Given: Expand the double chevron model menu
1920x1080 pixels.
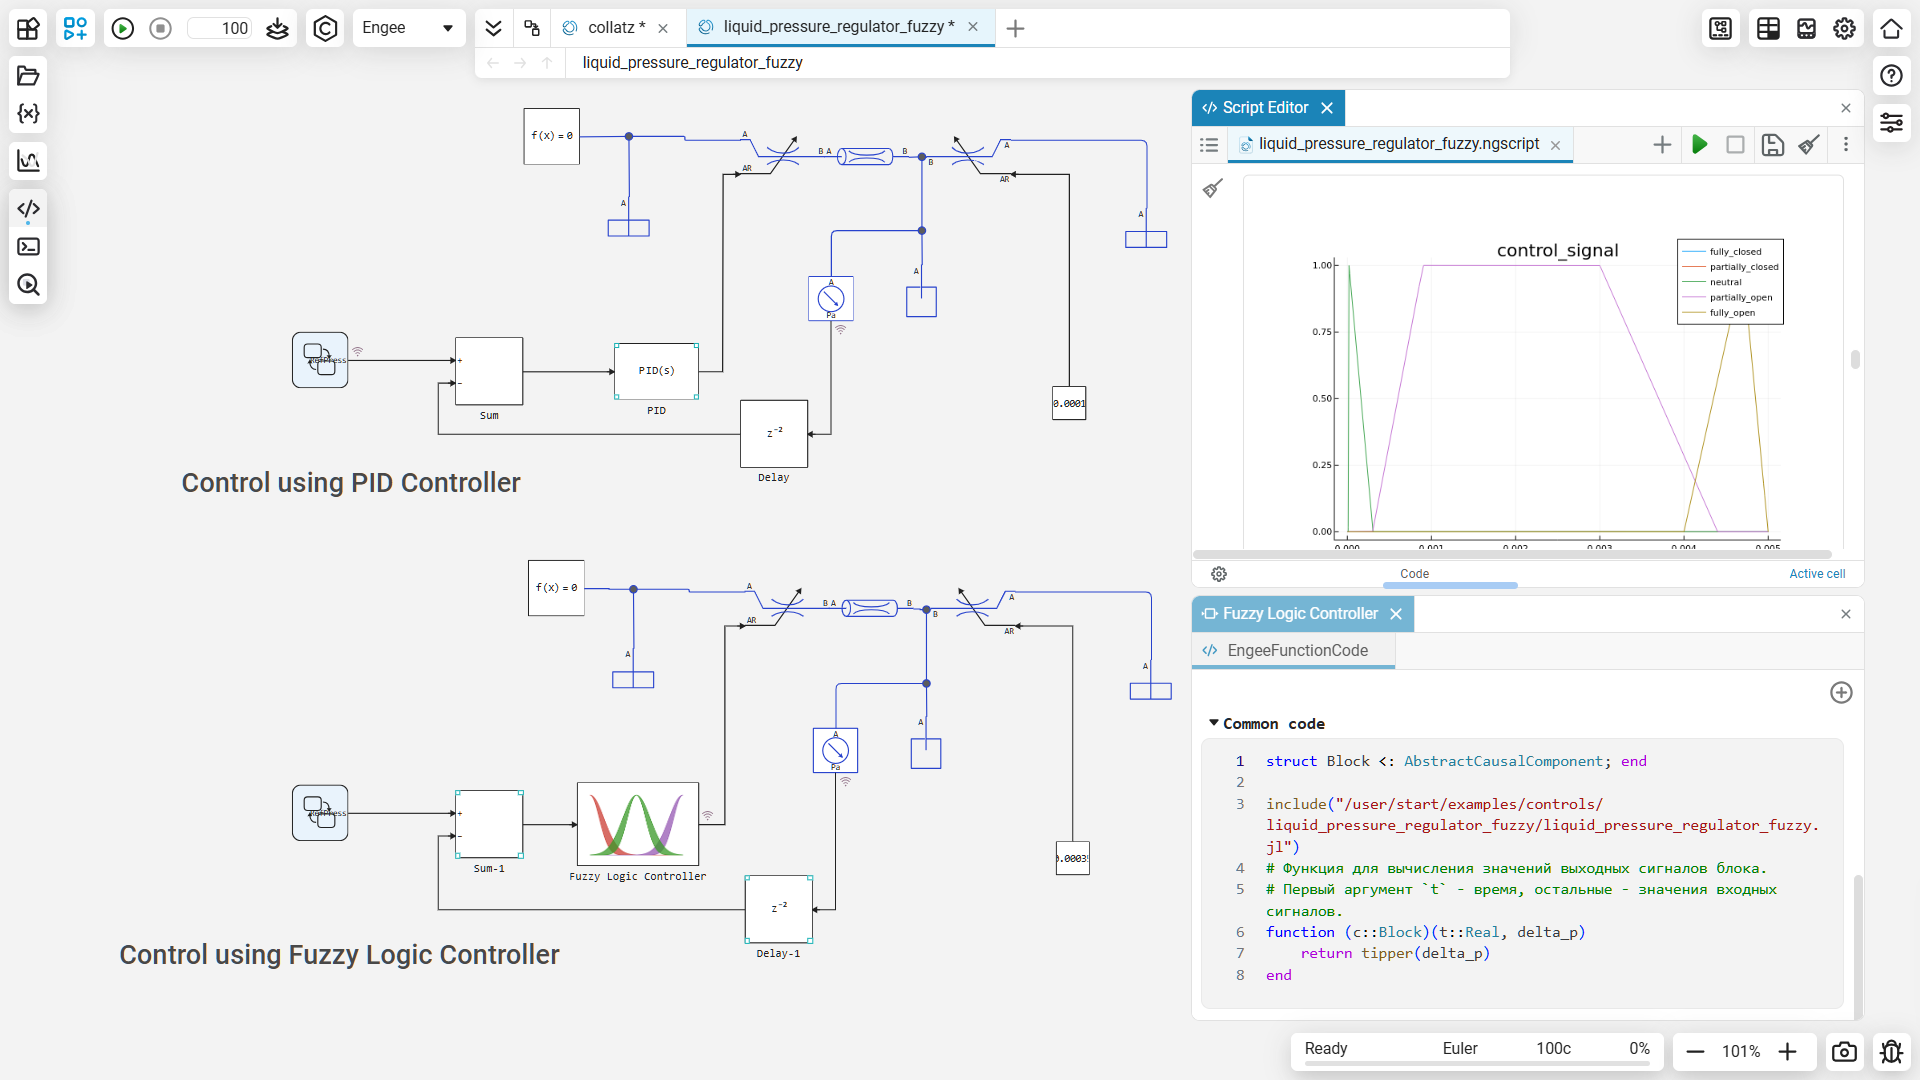Looking at the screenshot, I should pyautogui.click(x=493, y=28).
